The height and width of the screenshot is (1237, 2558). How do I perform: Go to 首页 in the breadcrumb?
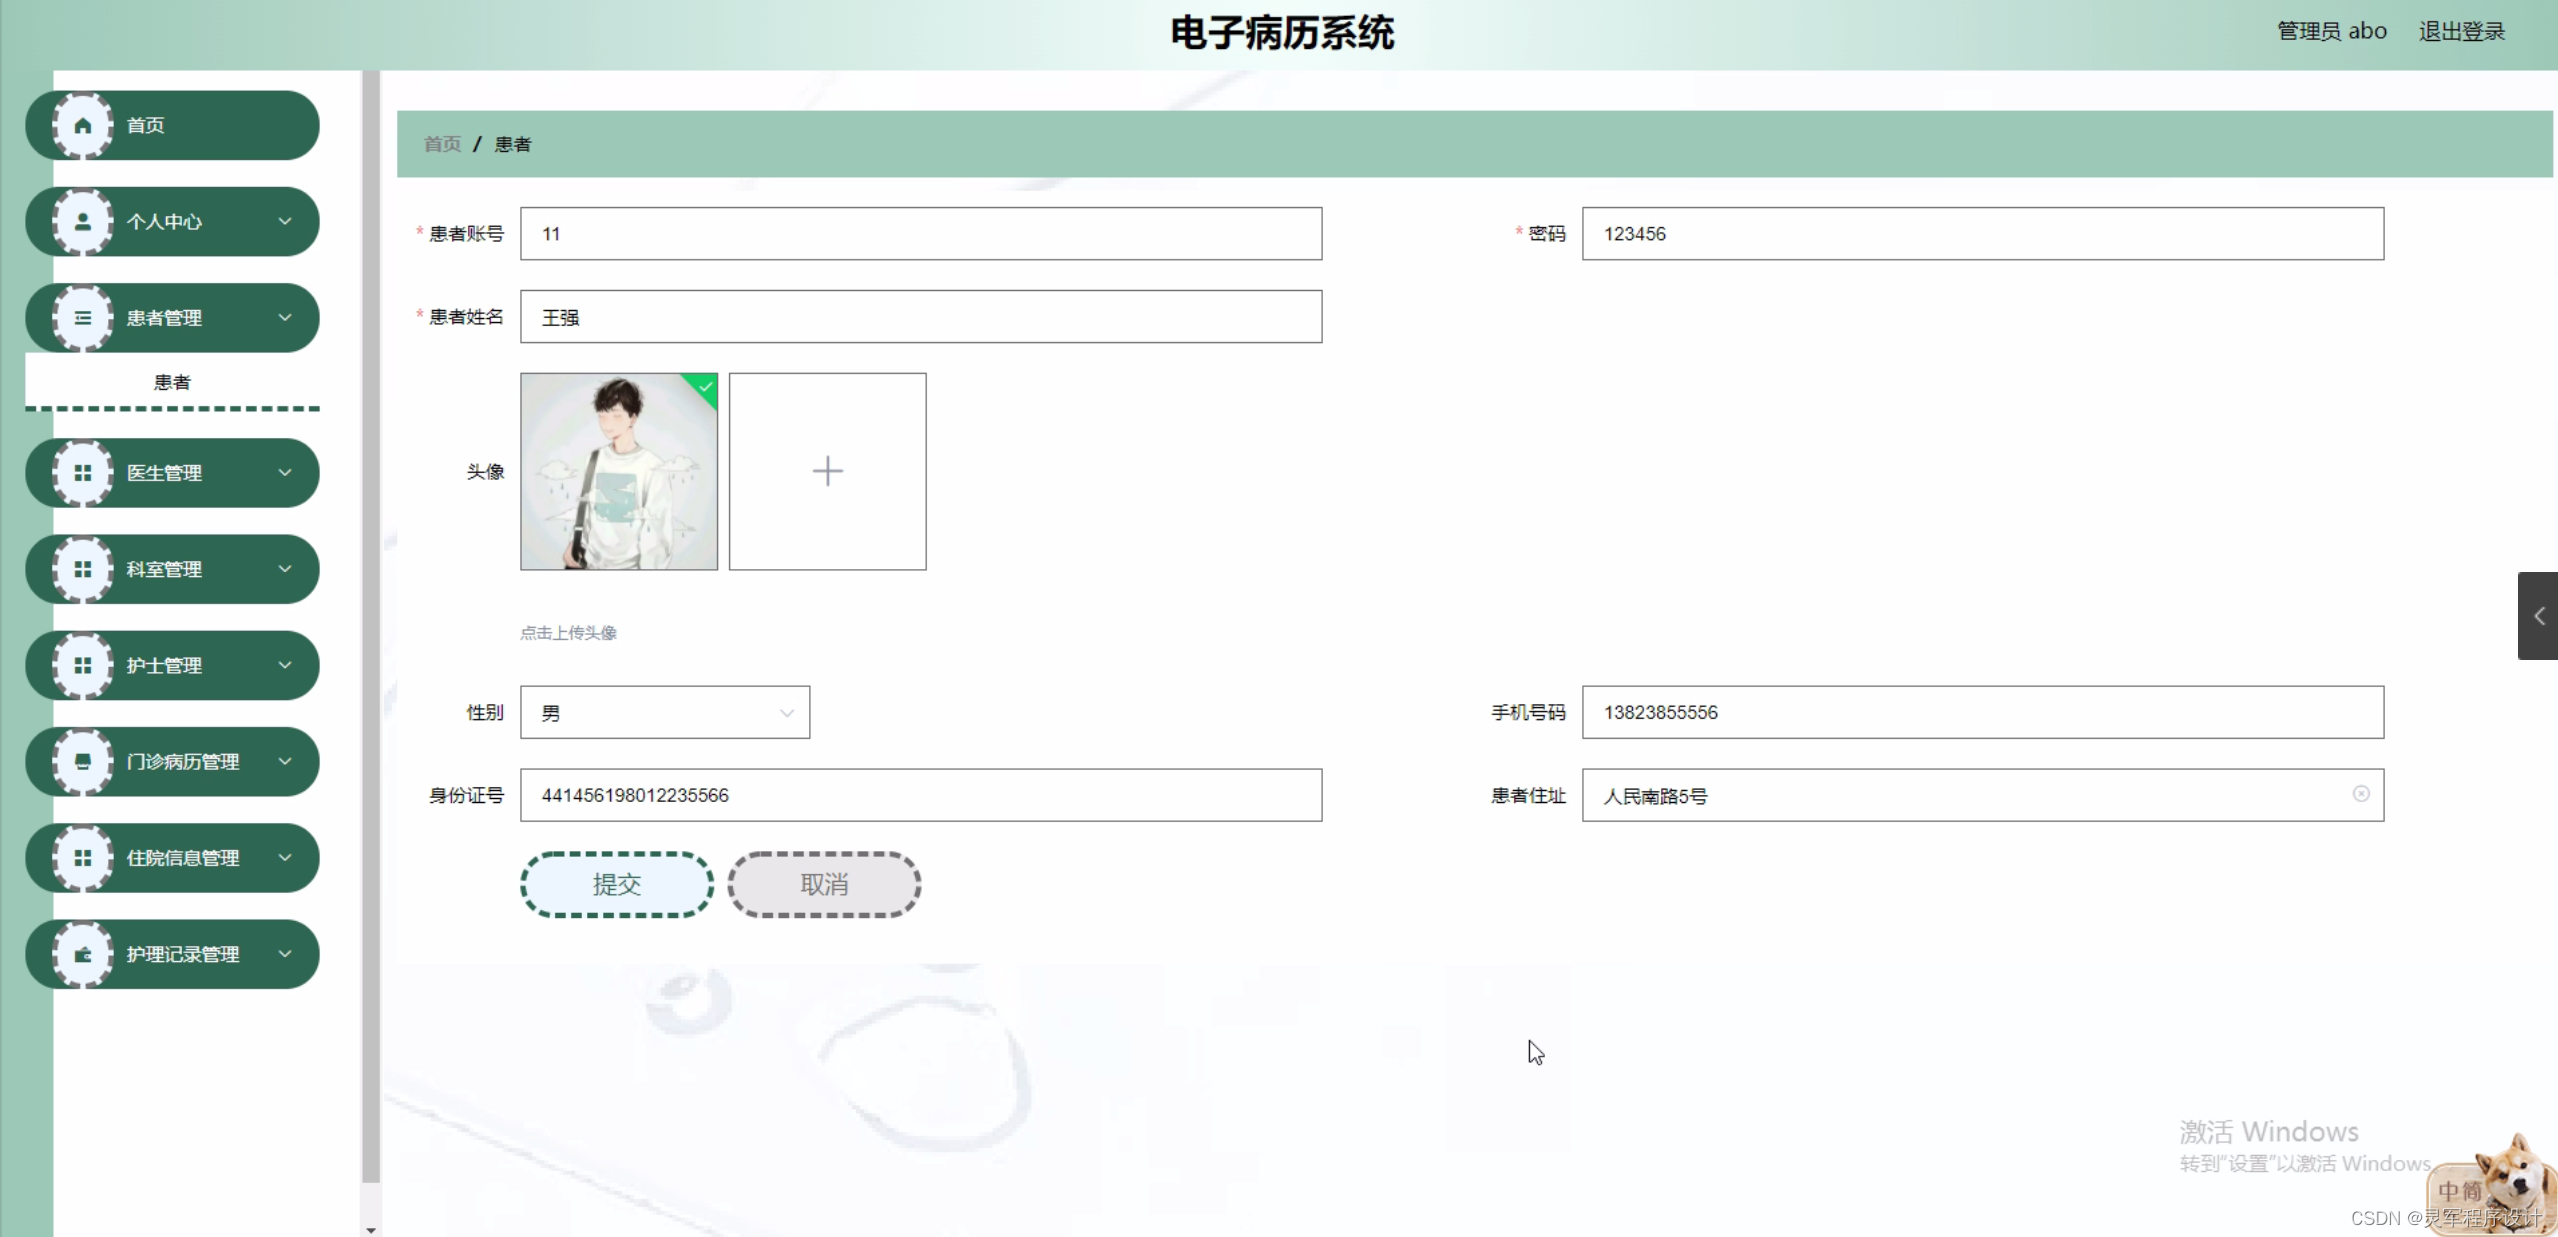(442, 144)
